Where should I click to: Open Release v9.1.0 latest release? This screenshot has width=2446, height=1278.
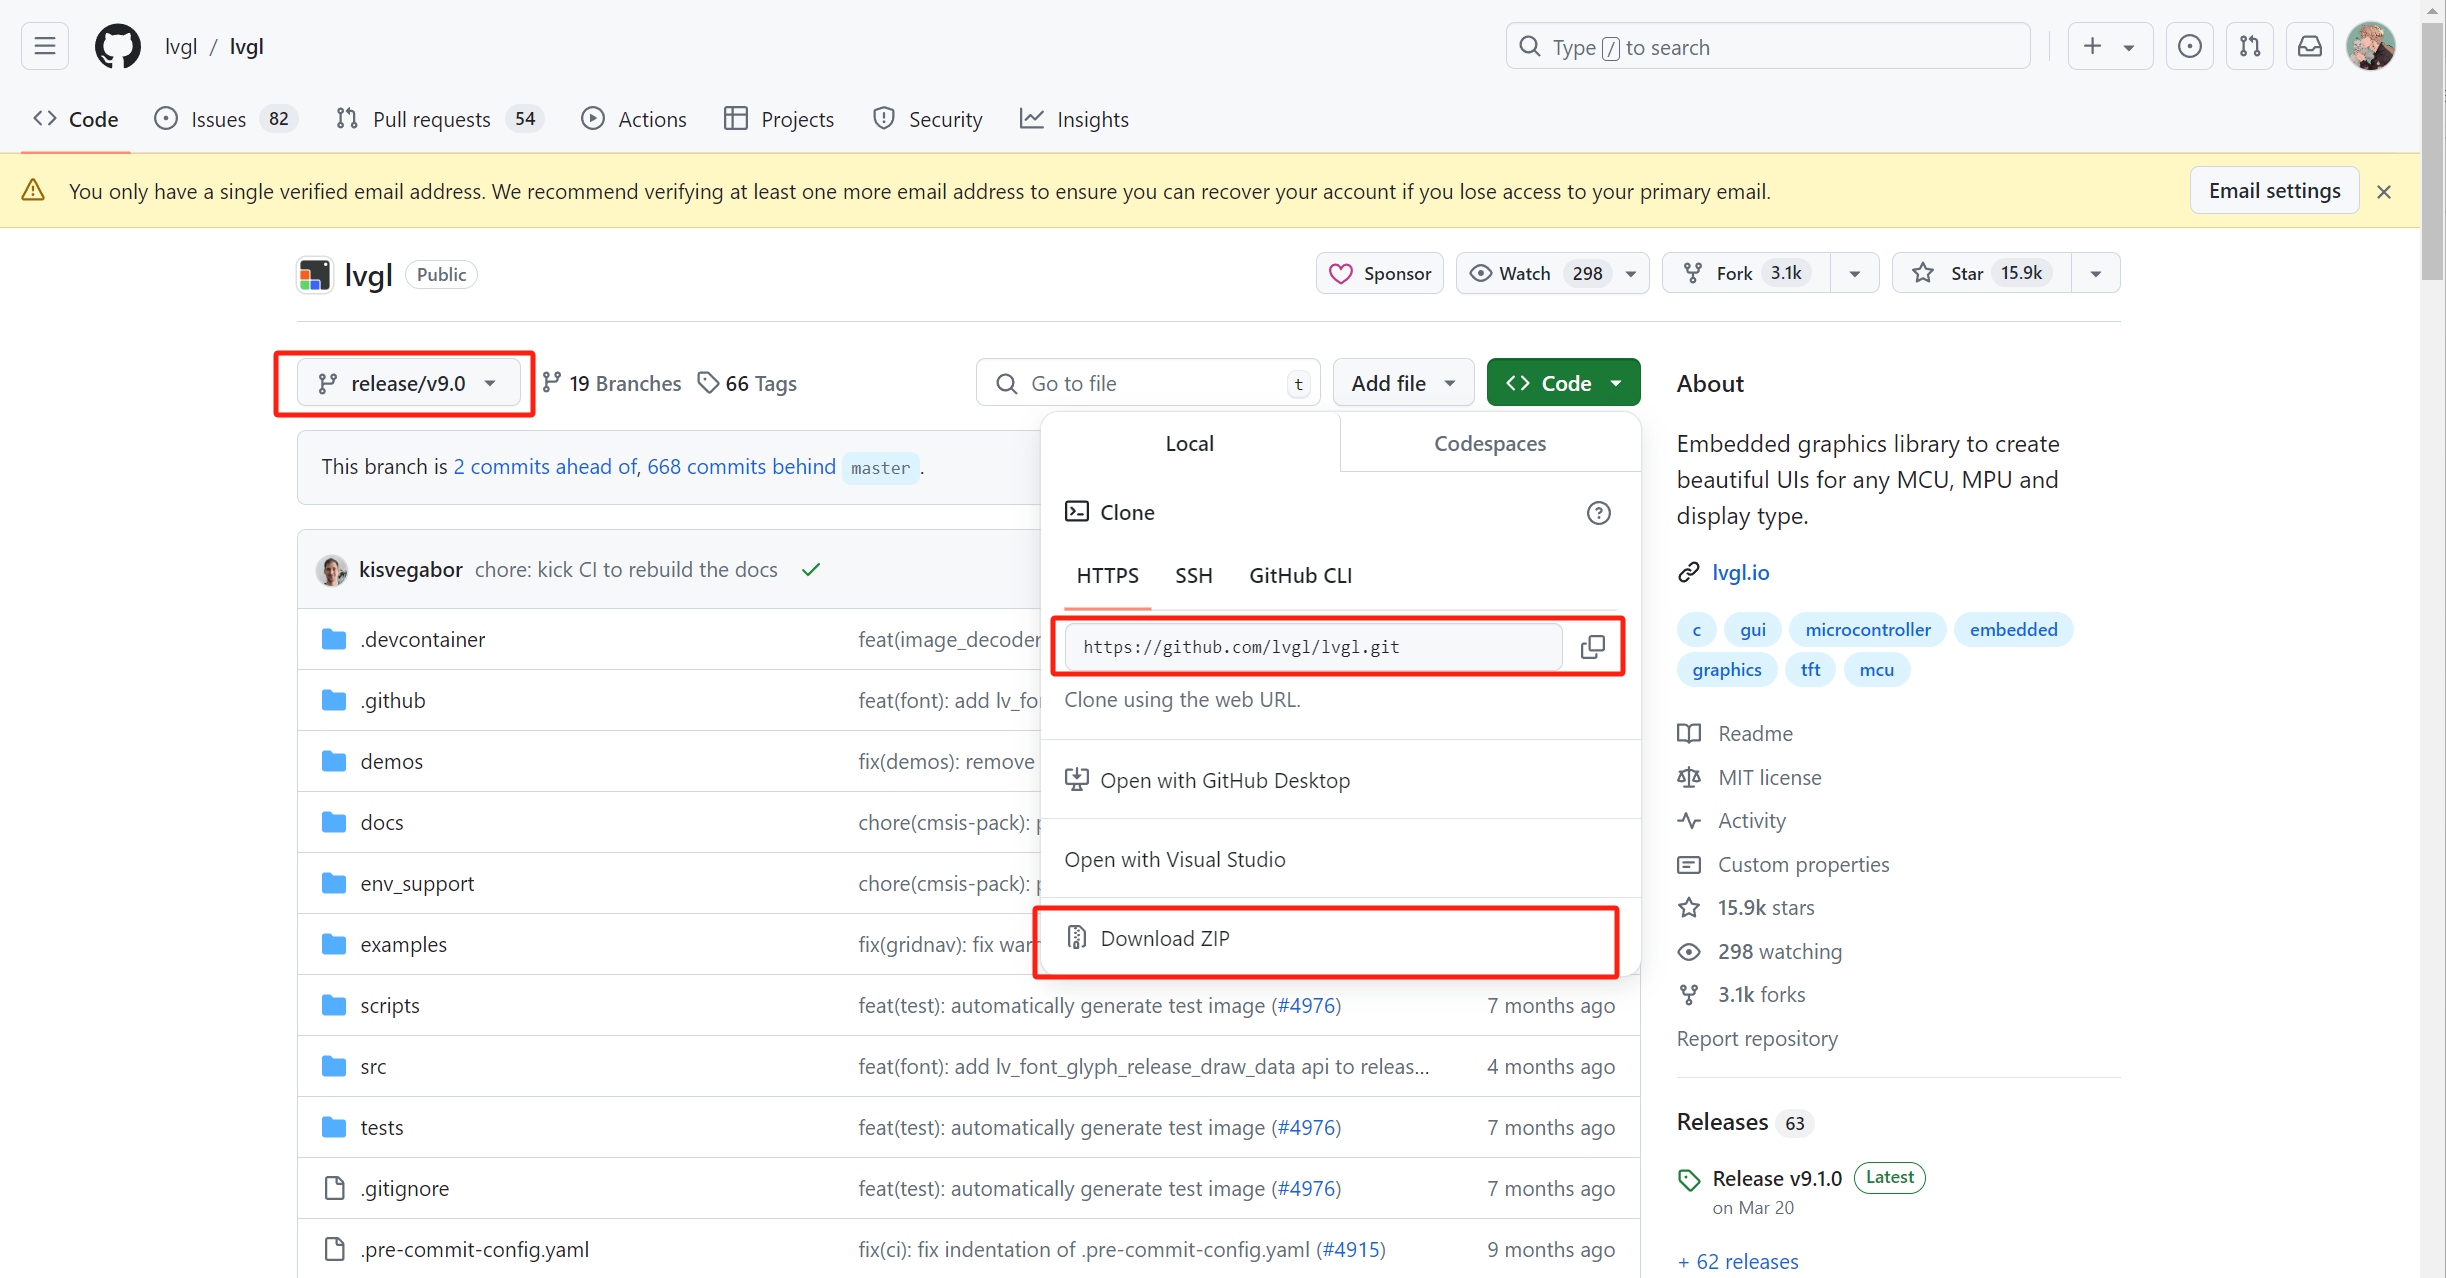point(1777,1178)
